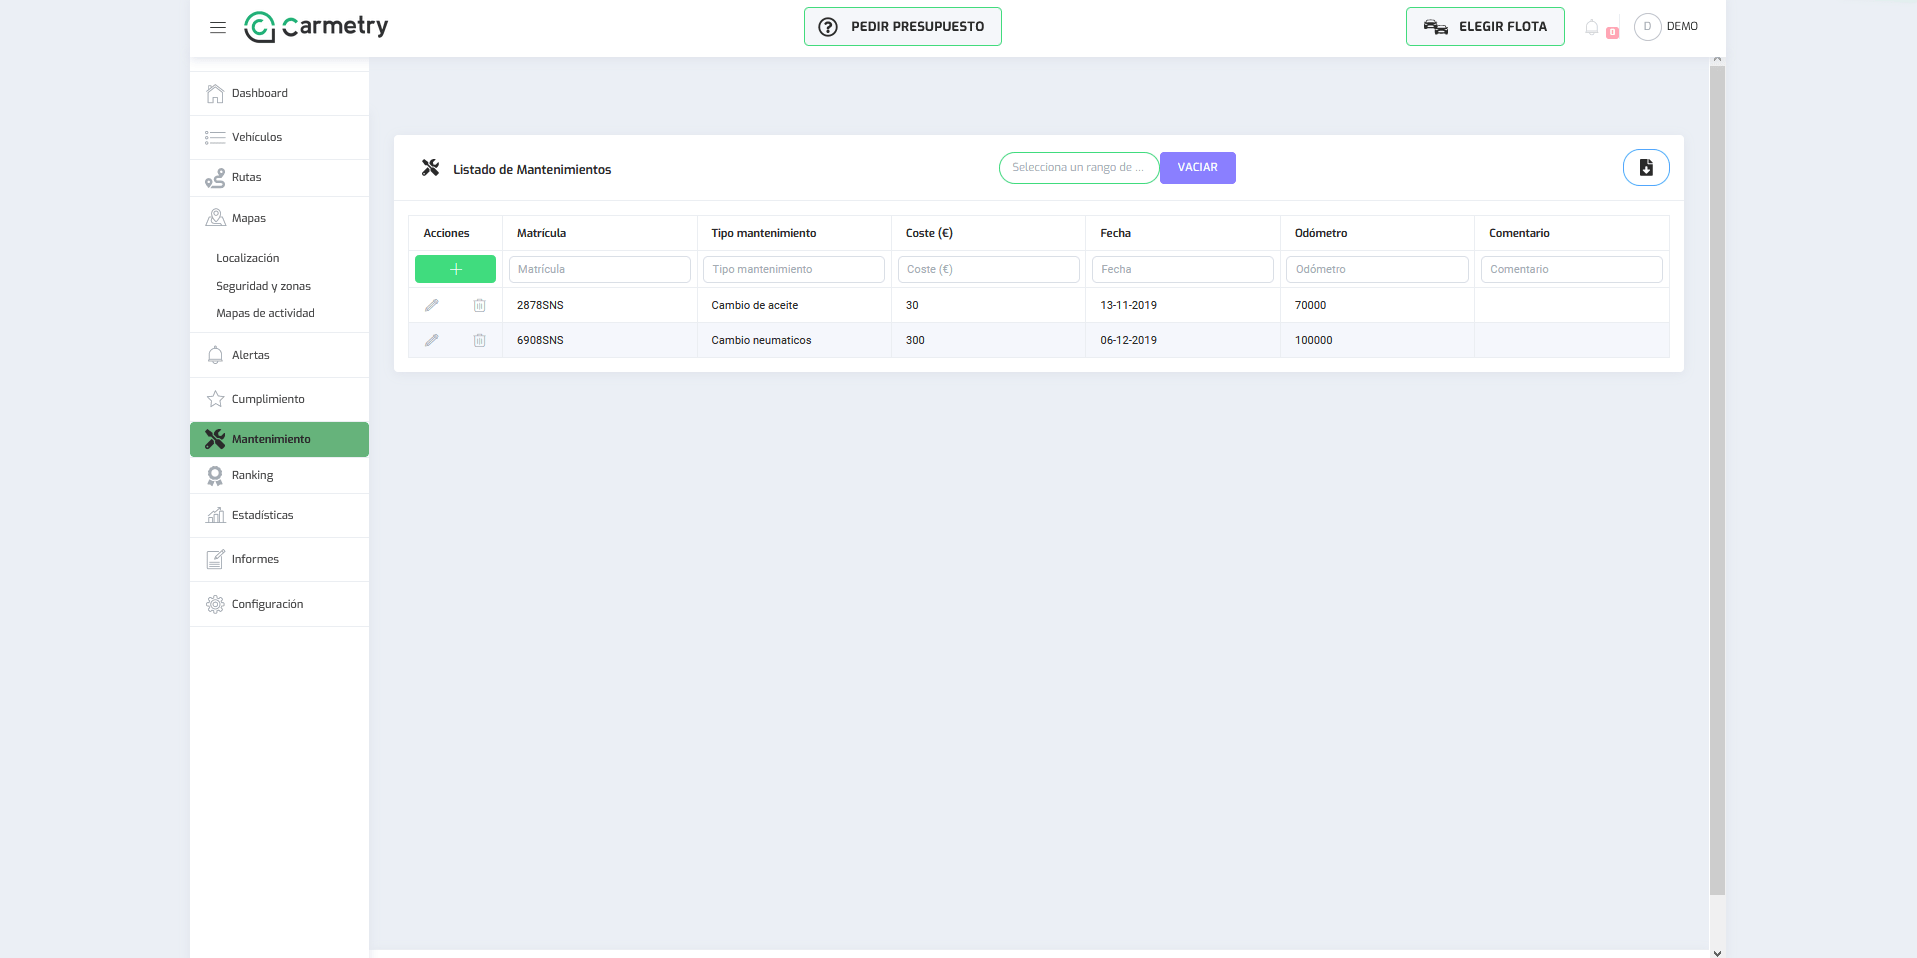Click the scrollbar down arrow

coord(1717,953)
